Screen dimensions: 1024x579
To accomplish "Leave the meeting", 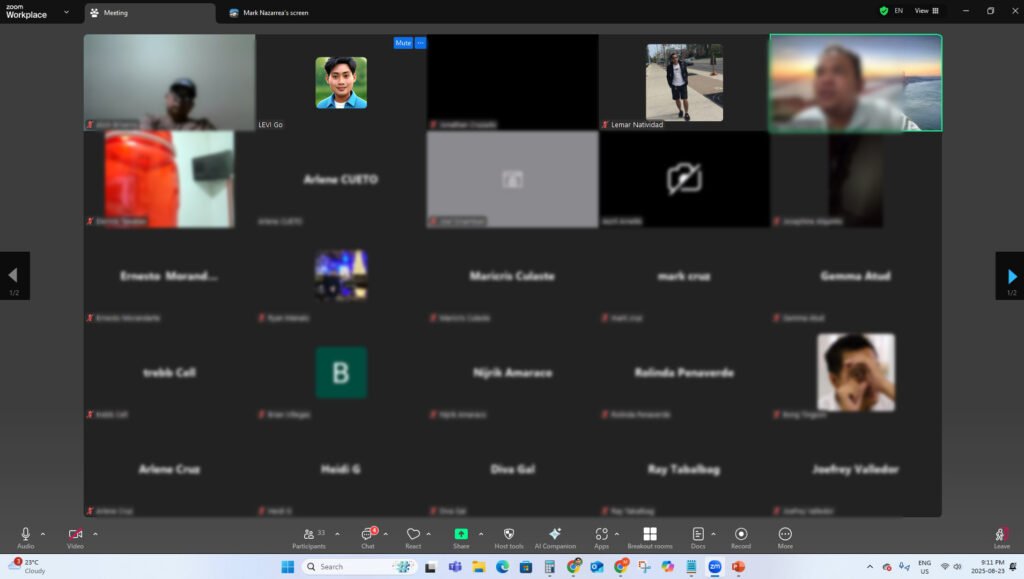I will pos(1001,537).
